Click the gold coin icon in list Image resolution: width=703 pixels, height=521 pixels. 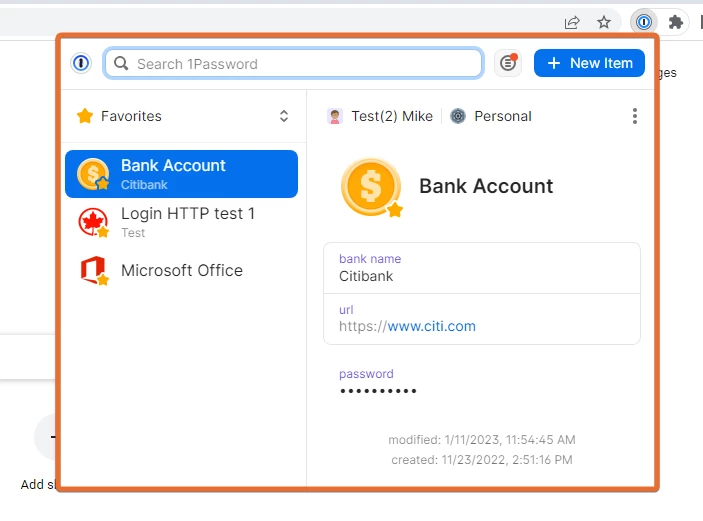[x=93, y=174]
